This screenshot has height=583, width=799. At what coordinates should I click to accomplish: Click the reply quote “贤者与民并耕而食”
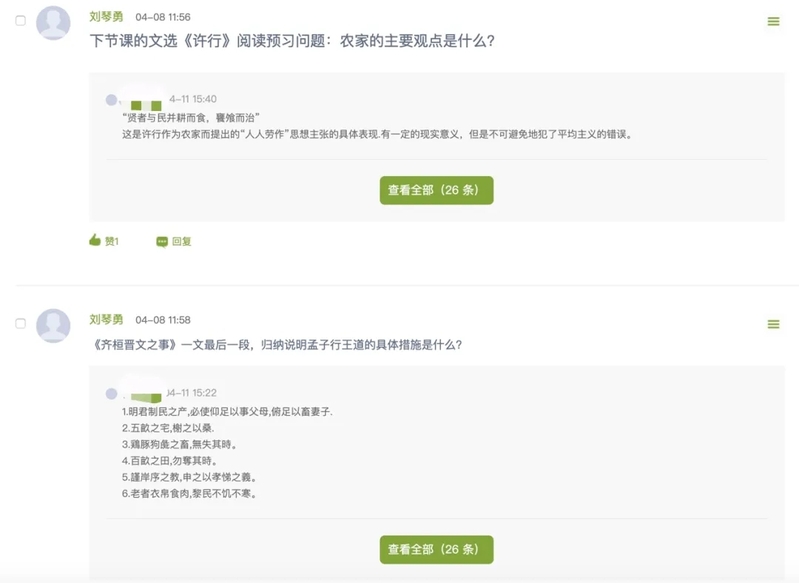190,117
